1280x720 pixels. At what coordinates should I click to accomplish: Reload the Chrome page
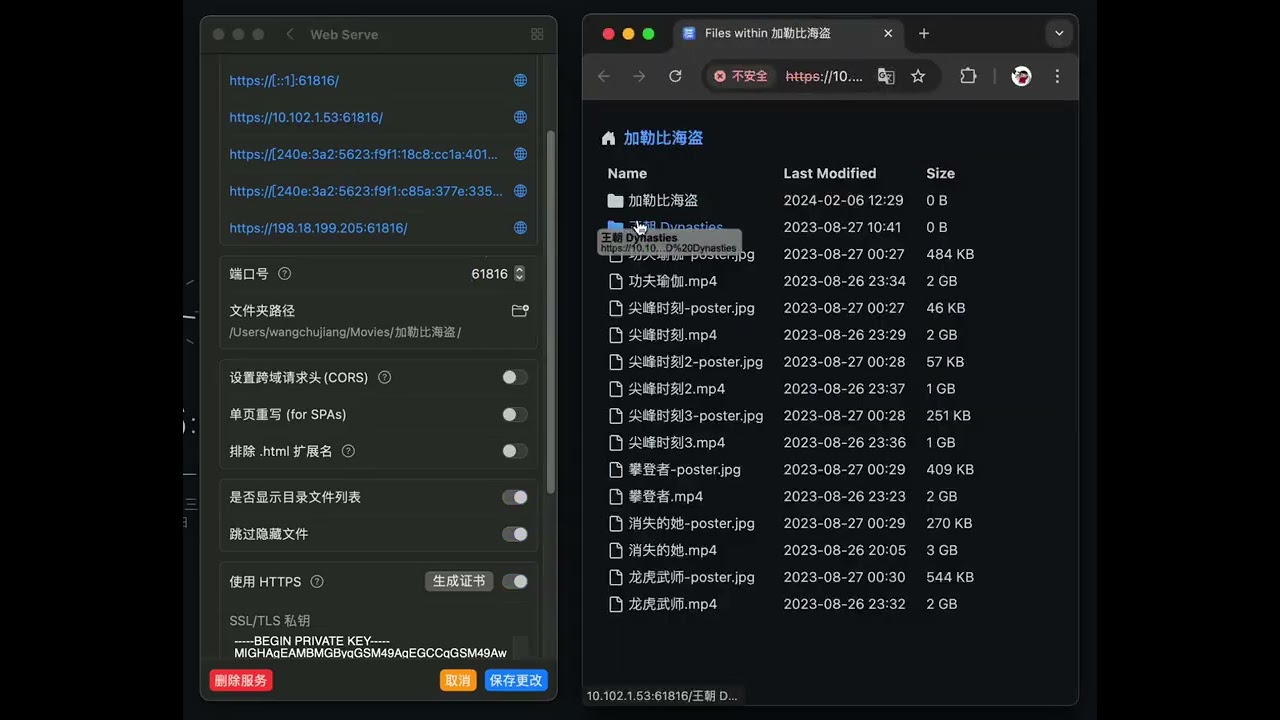(x=675, y=76)
